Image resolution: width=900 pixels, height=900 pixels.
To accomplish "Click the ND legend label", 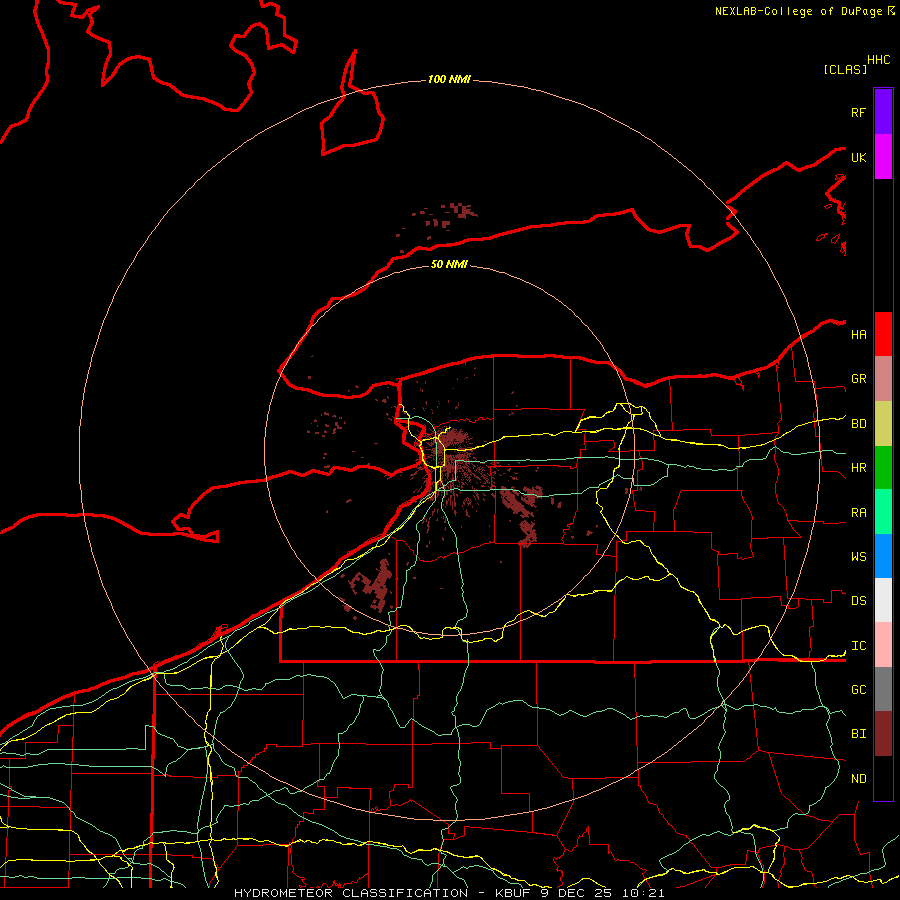I will coord(858,779).
